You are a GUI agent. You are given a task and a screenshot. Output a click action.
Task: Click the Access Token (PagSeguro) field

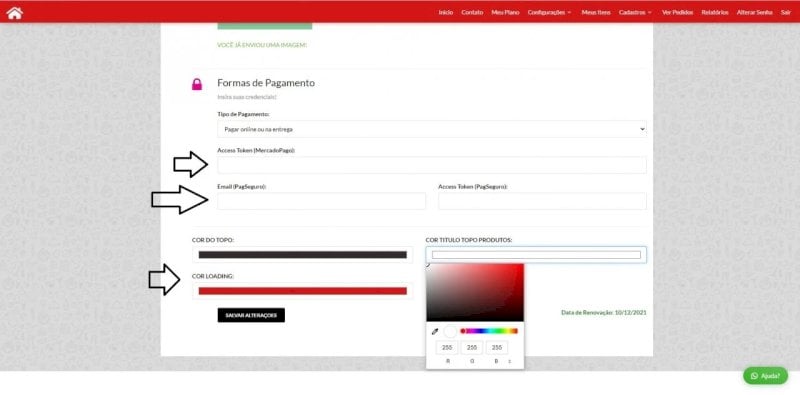pos(542,201)
